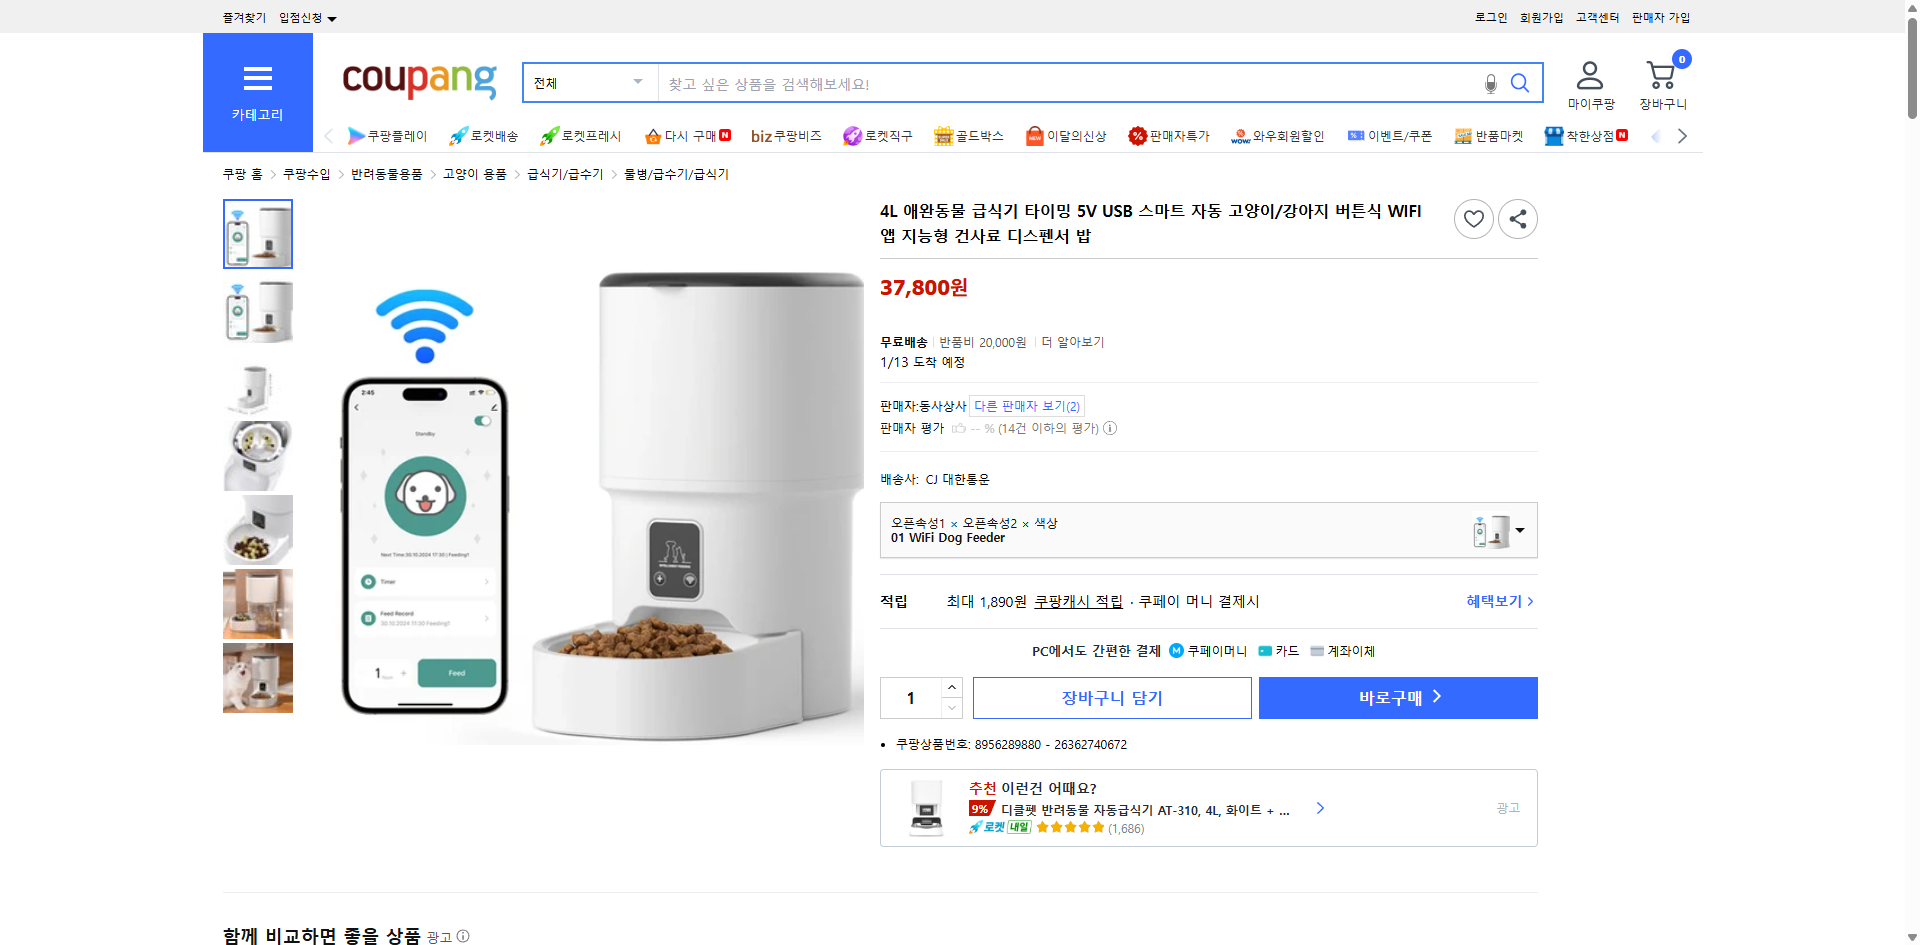The height and width of the screenshot is (945, 1920).
Task: Add product to wishlist with heart icon
Action: [1473, 218]
